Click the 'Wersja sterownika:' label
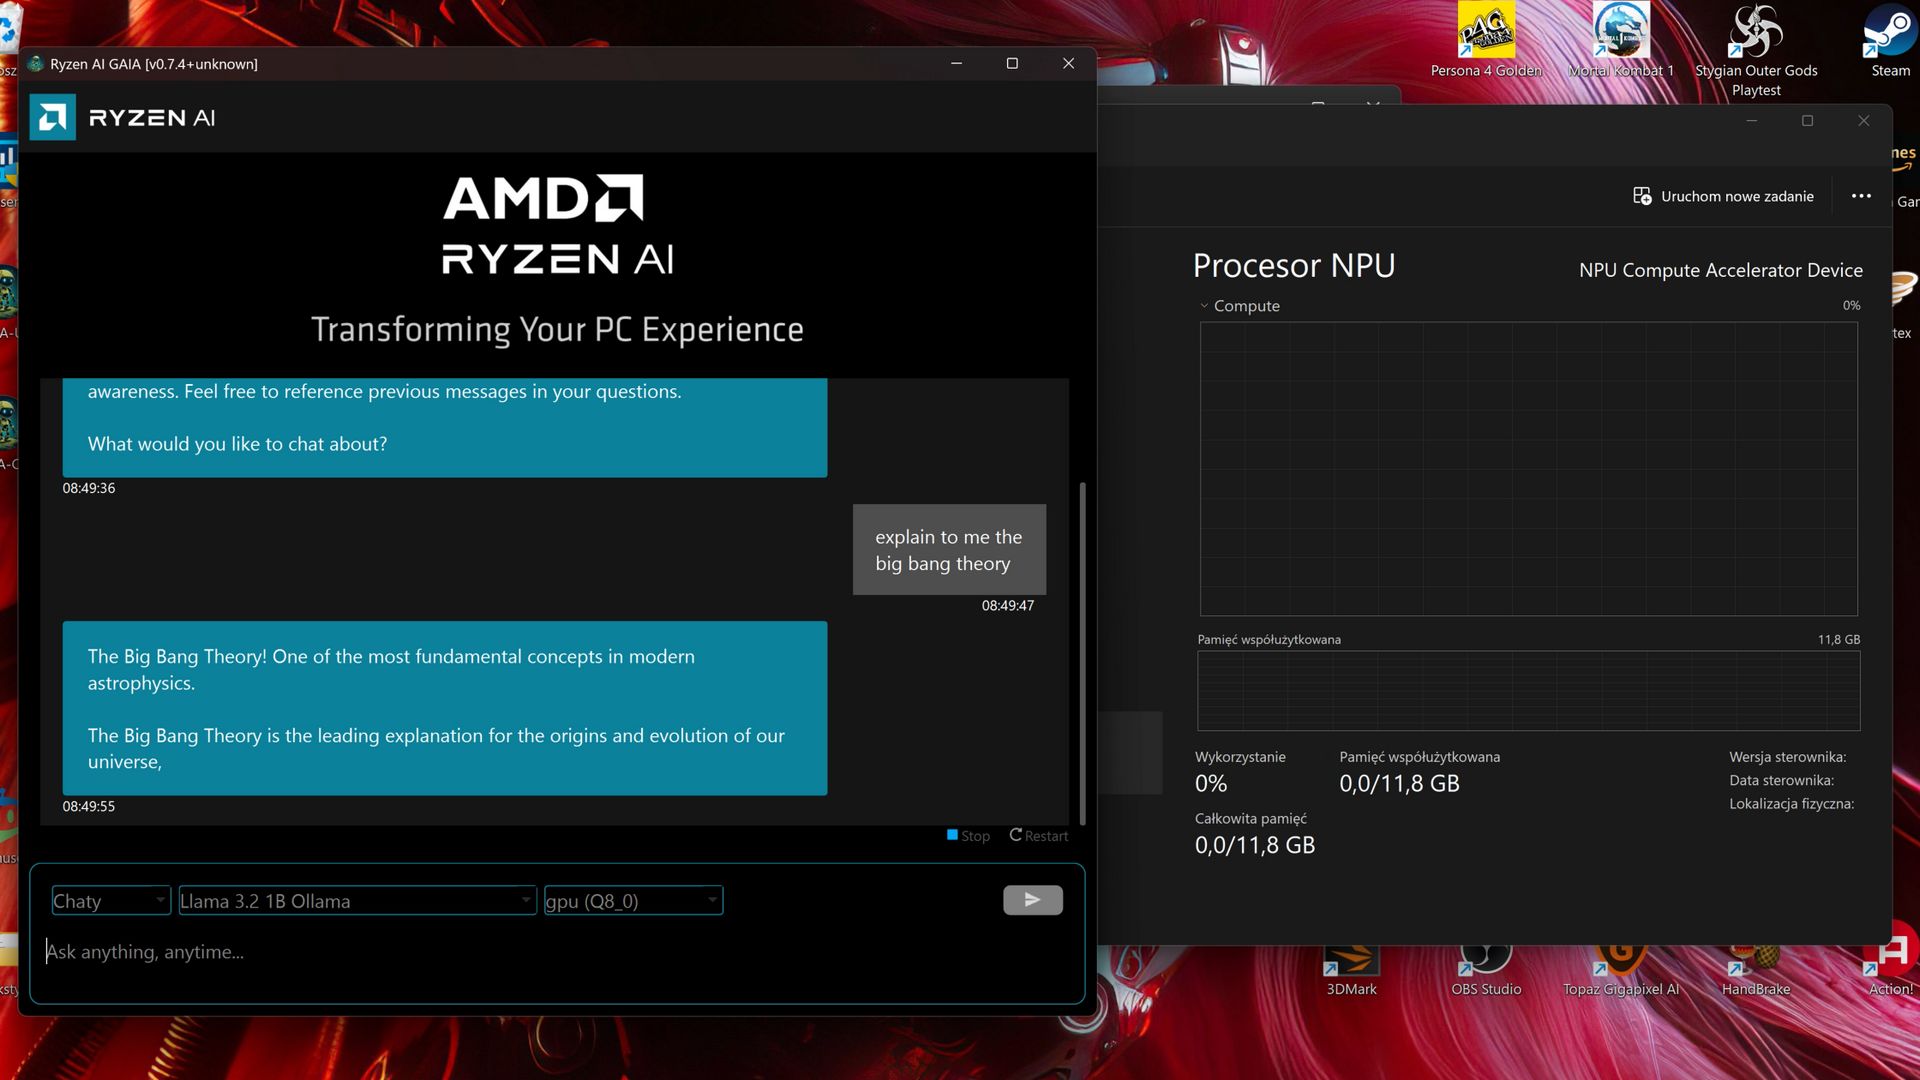This screenshot has width=1920, height=1080. pyautogui.click(x=1787, y=757)
